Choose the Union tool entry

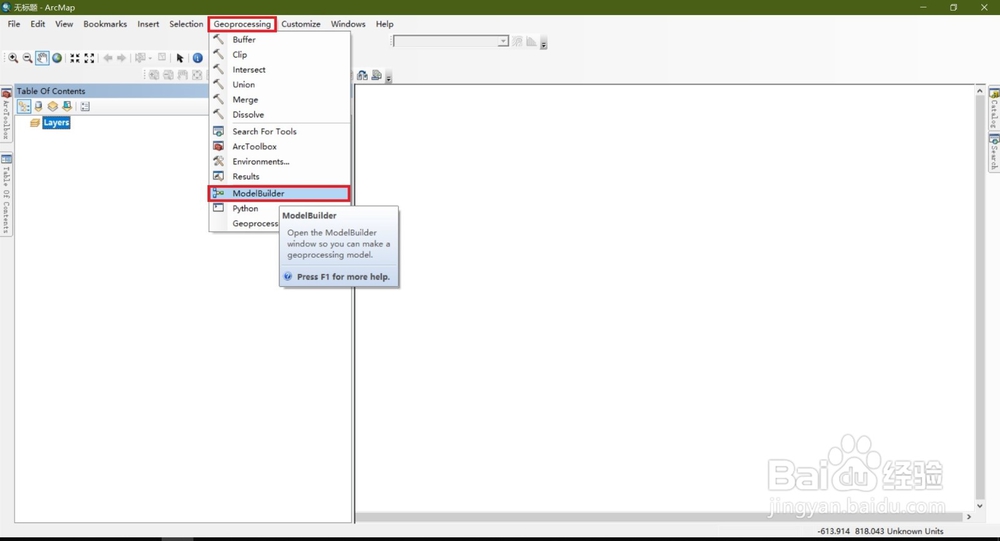[280, 85]
